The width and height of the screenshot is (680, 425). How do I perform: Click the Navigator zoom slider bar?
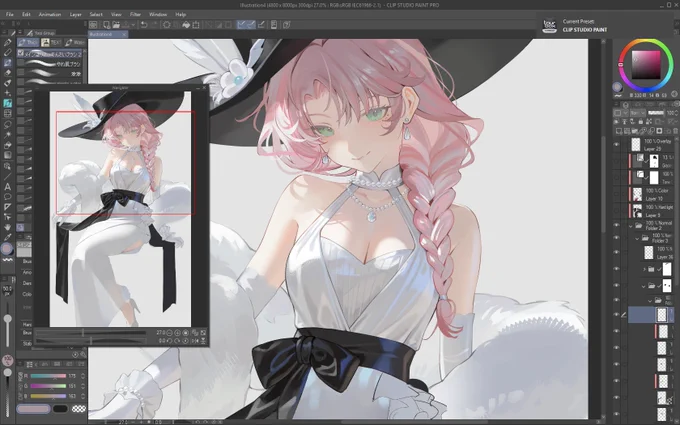pos(90,333)
